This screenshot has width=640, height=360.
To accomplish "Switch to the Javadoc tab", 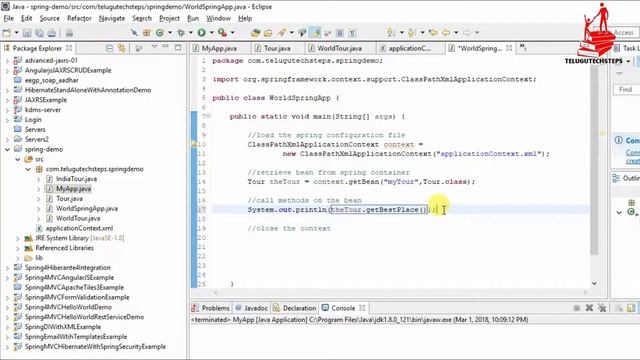I will [251, 308].
